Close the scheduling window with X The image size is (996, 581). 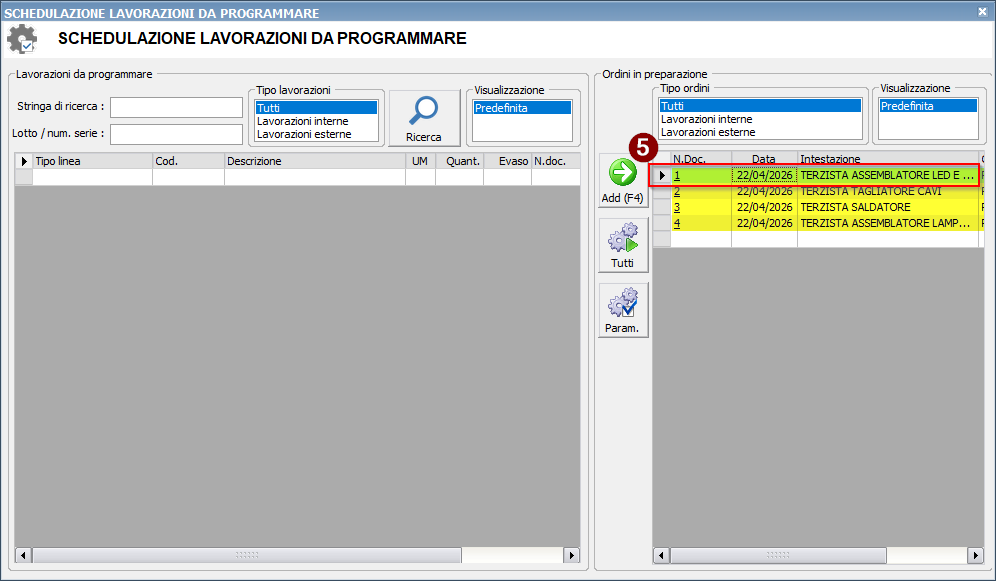pyautogui.click(x=982, y=12)
